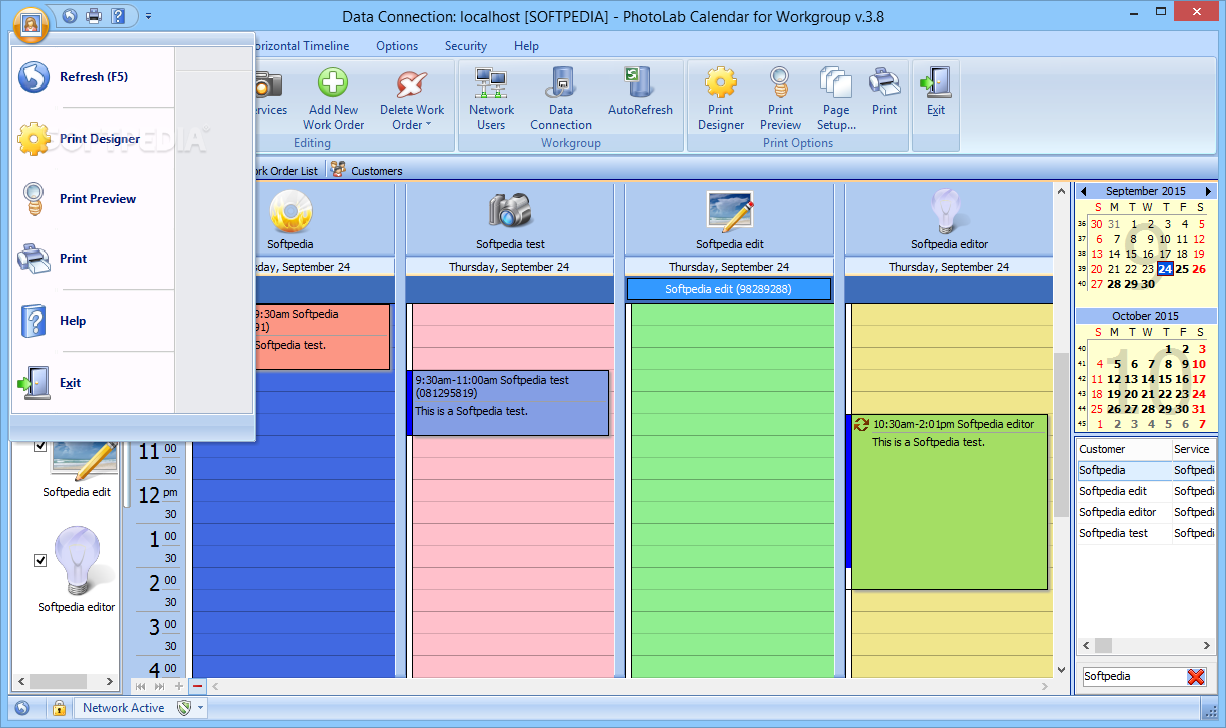Toggle AutoRefresh in Workgroup group
This screenshot has width=1226, height=728.
pos(640,92)
